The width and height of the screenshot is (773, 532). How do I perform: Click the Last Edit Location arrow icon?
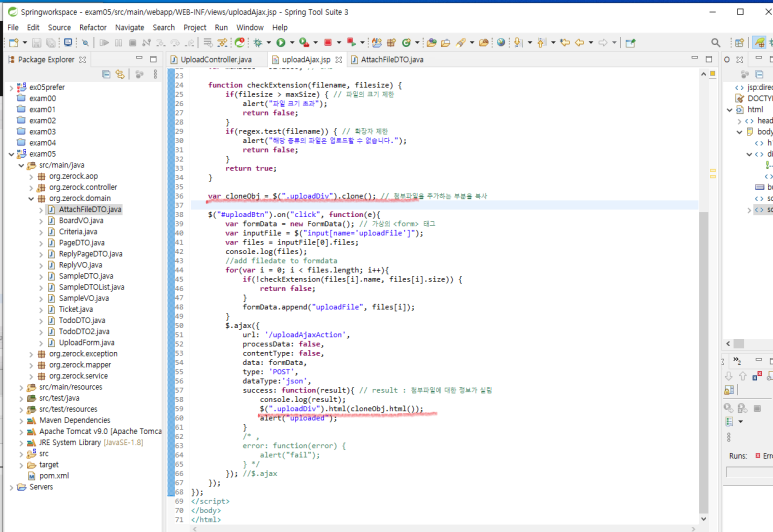(565, 43)
